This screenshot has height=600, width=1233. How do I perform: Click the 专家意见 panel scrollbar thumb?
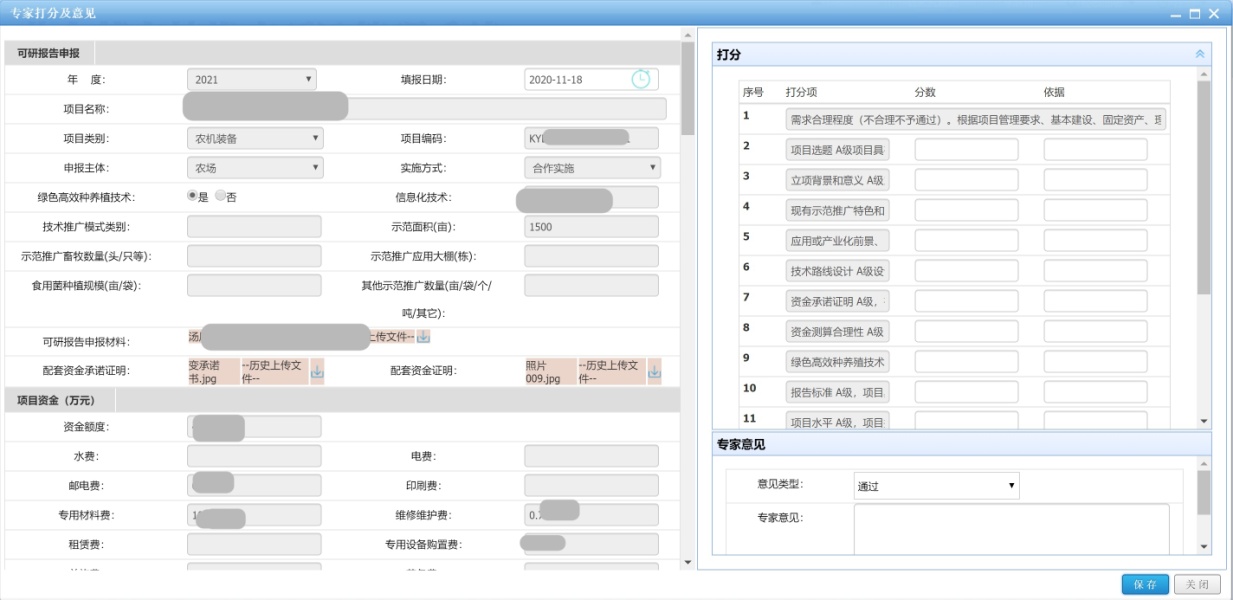point(1204,492)
